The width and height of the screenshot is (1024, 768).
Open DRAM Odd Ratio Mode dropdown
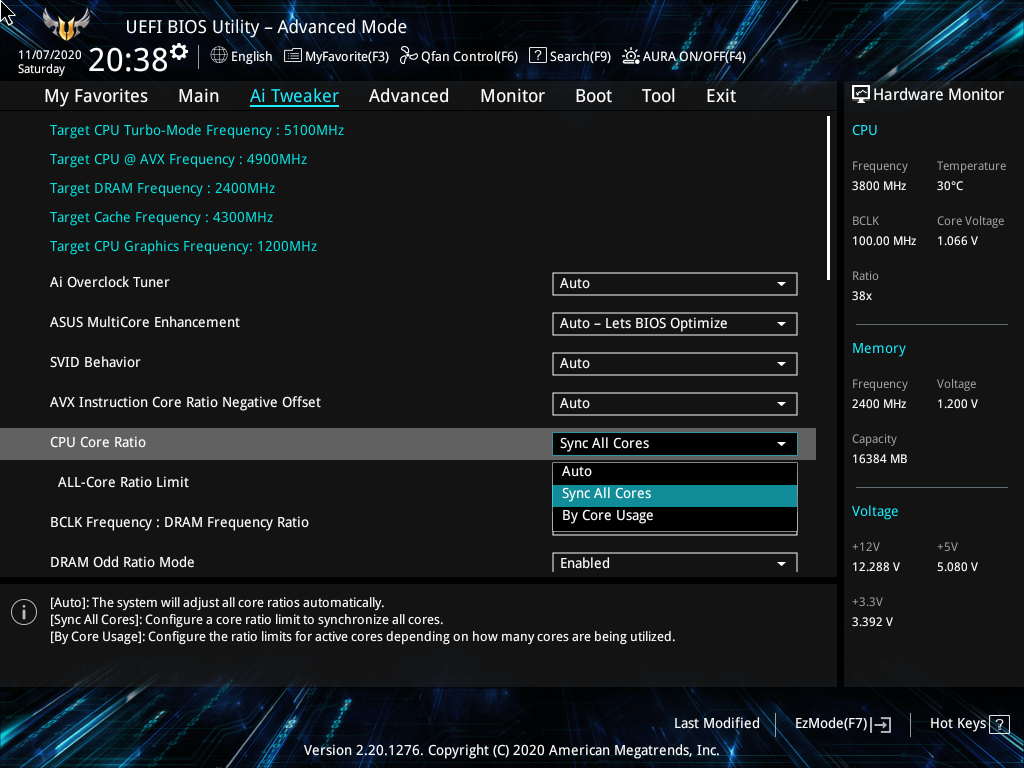(675, 563)
